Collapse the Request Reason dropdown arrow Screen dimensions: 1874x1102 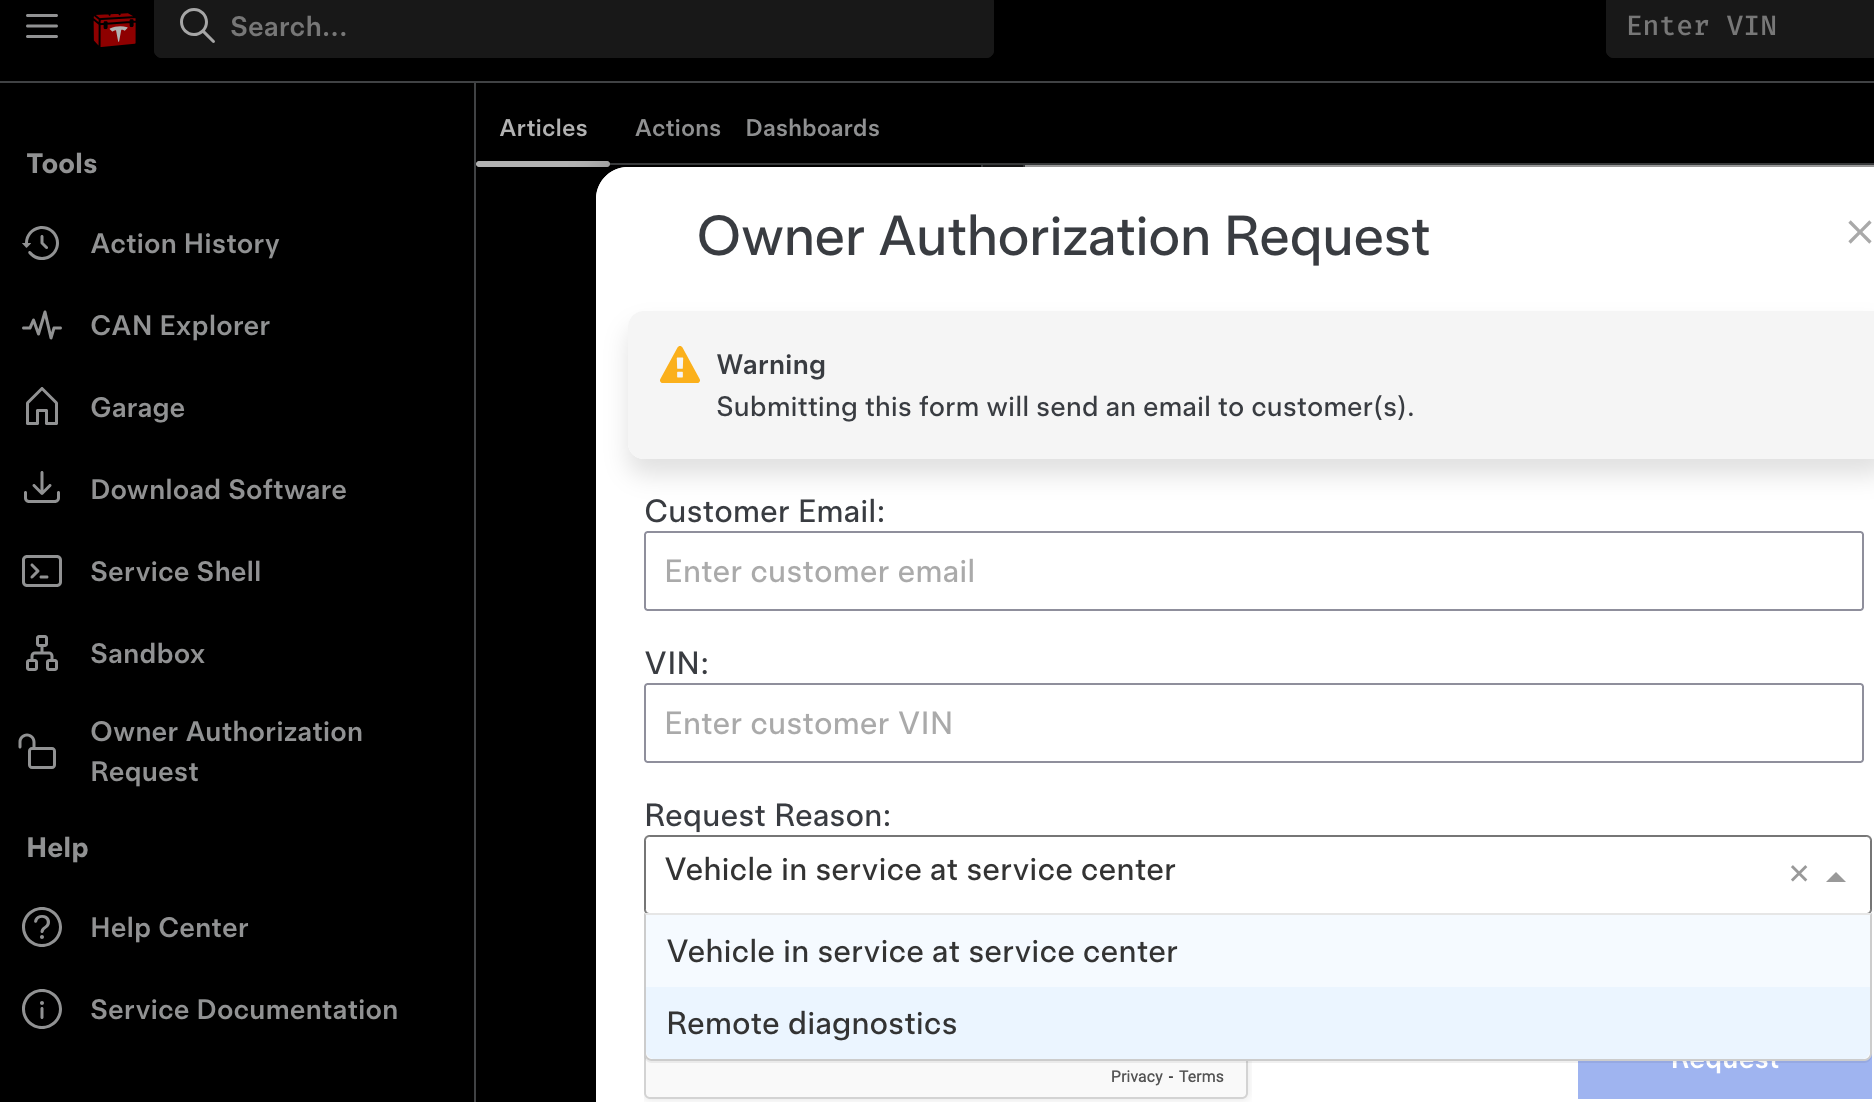[x=1836, y=876]
